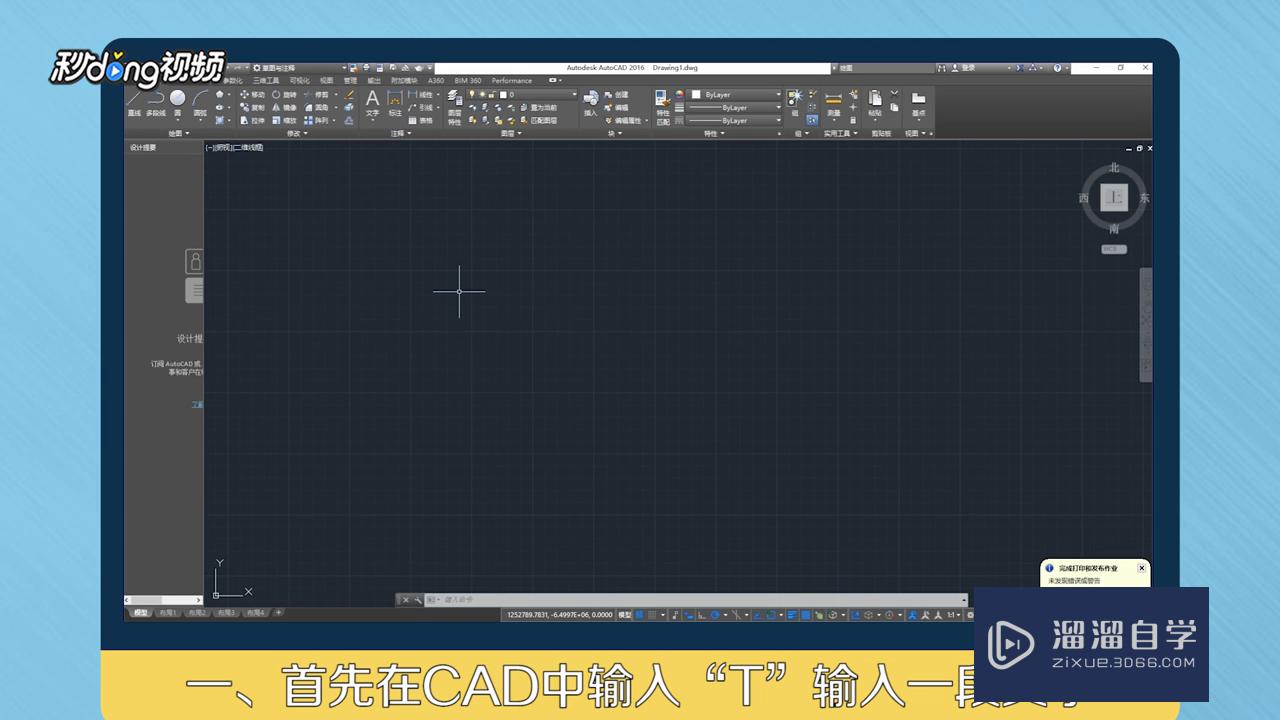The width and height of the screenshot is (1280, 720).
Task: Open the 可视化 ribbon tab
Action: click(299, 81)
